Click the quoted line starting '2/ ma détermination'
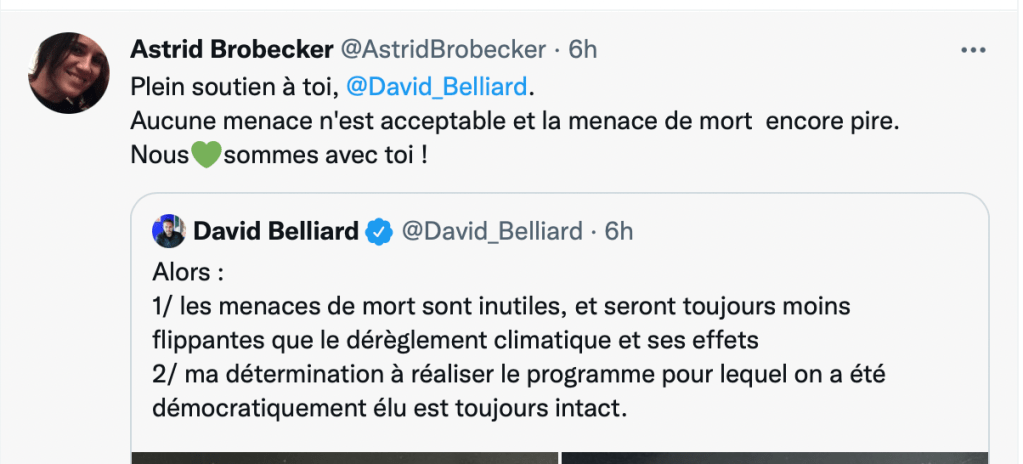The image size is (1023, 464). pos(520,374)
